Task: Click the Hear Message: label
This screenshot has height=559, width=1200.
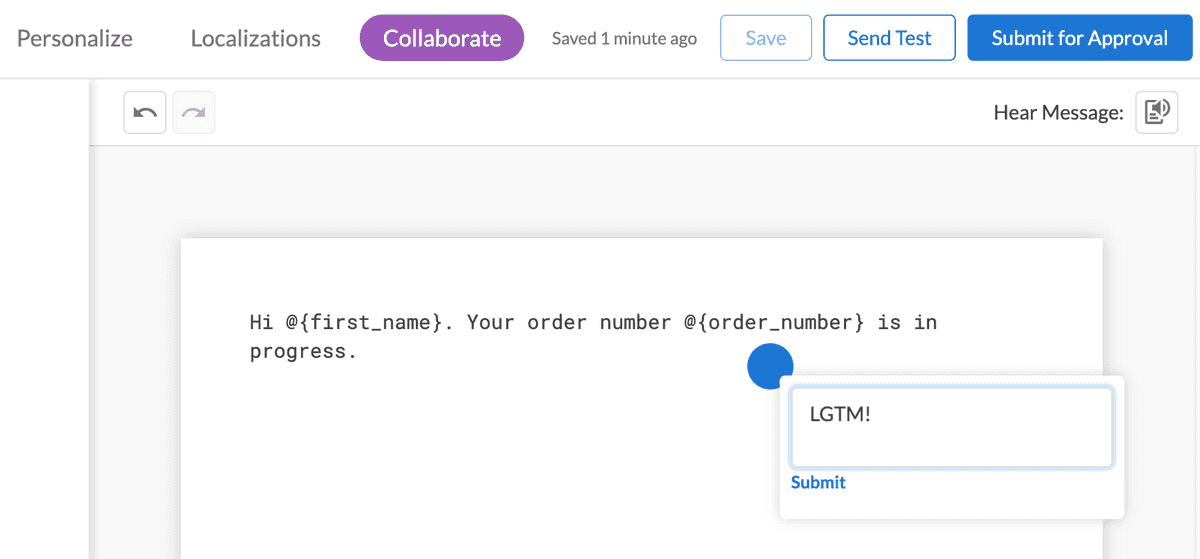Action: click(1059, 113)
